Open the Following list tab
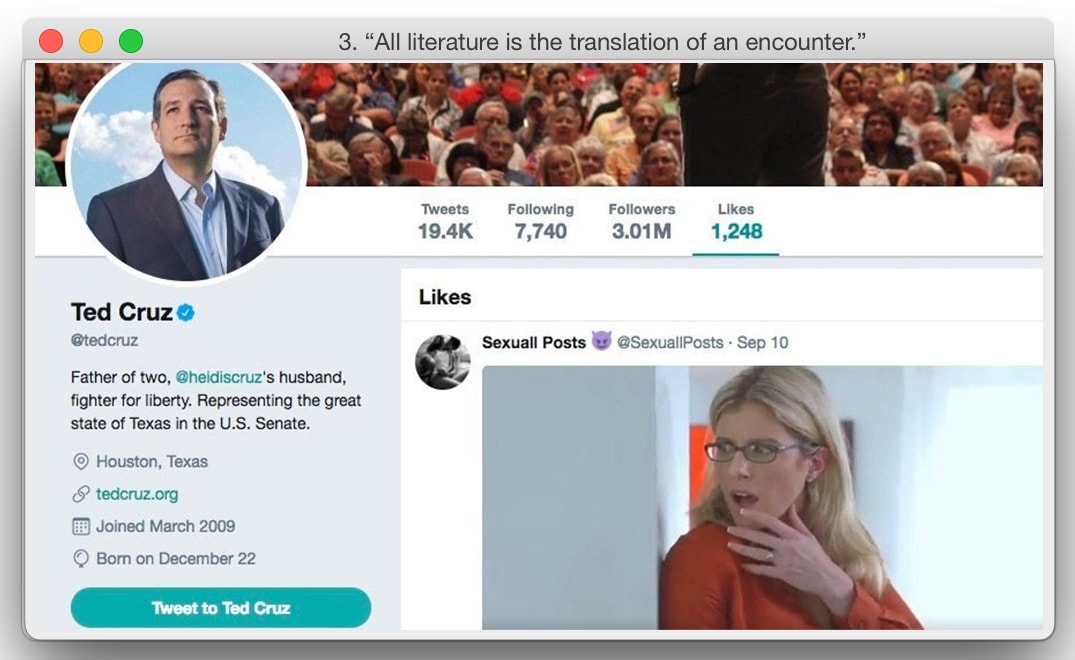 coord(540,221)
